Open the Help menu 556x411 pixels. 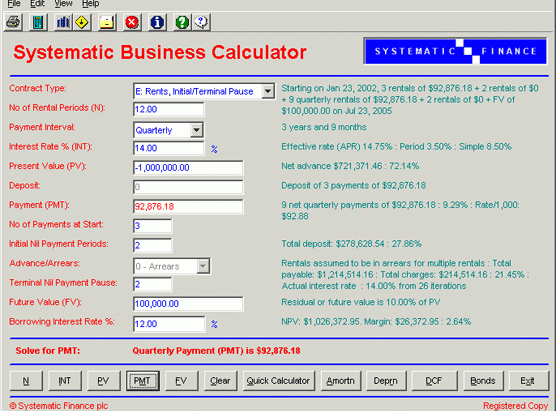(90, 4)
